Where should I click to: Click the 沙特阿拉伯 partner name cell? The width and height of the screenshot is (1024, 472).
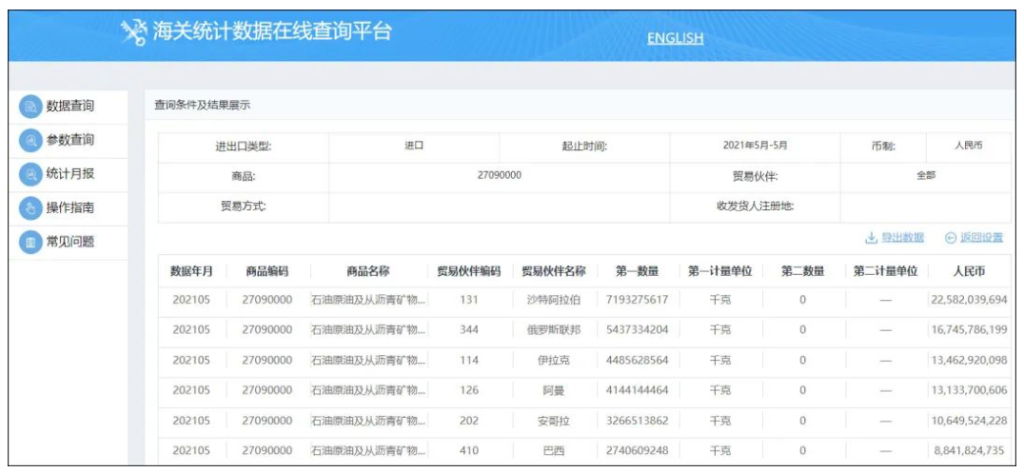[554, 300]
